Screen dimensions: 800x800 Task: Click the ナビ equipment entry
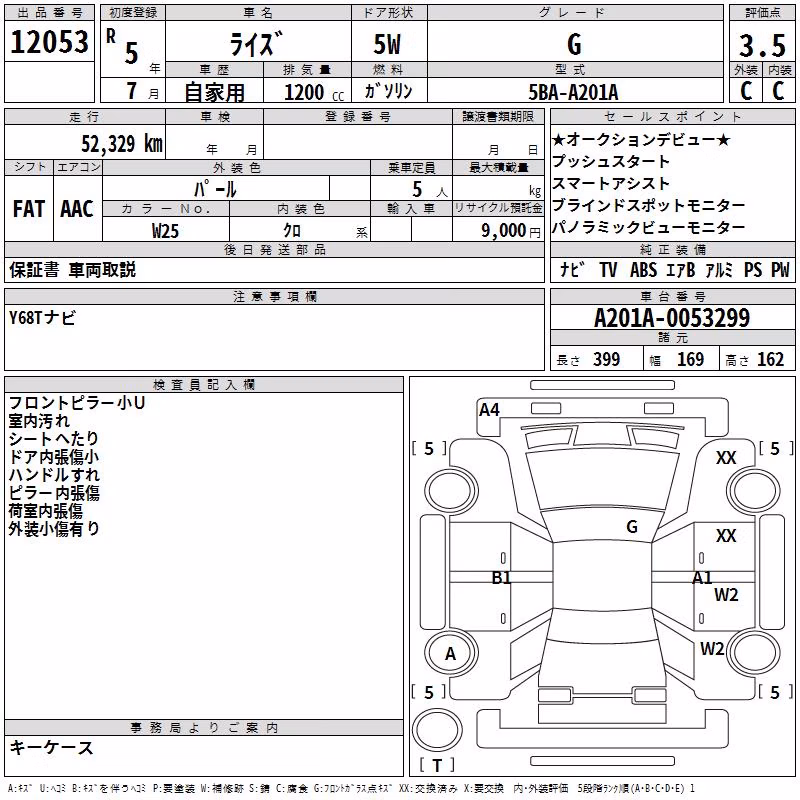[572, 269]
